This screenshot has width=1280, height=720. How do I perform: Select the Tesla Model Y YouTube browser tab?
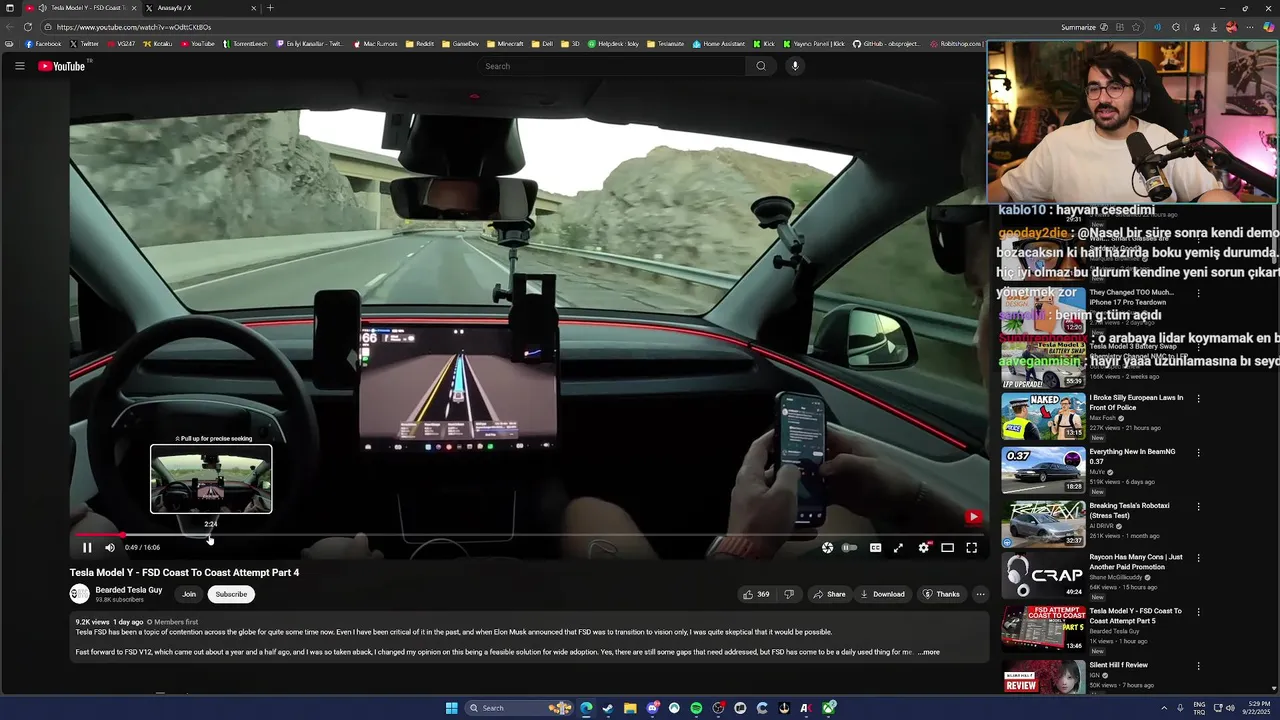(80, 8)
